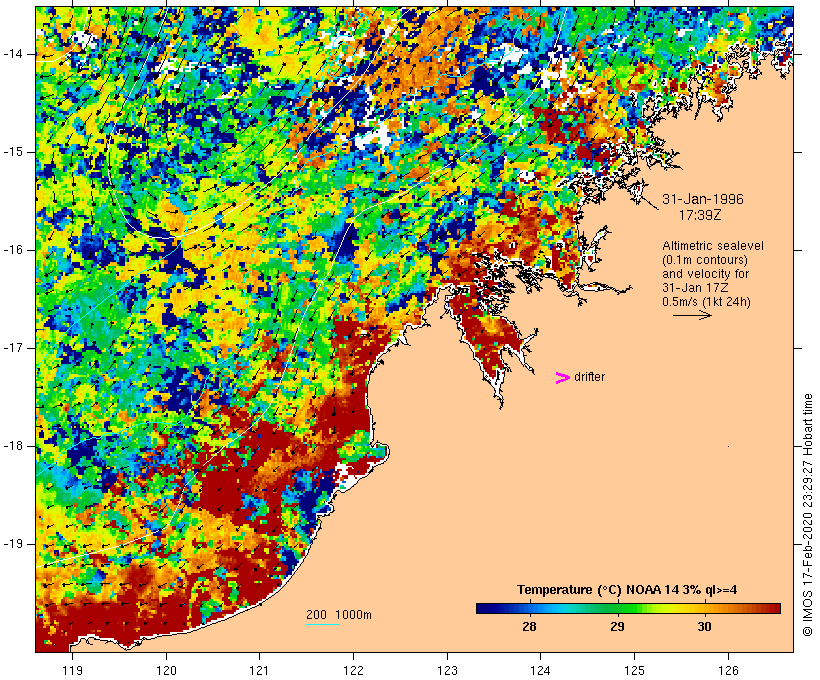Click the 'Temperature (°C) NOAA 14' title
Screen dimensions: 820x680
point(627,590)
